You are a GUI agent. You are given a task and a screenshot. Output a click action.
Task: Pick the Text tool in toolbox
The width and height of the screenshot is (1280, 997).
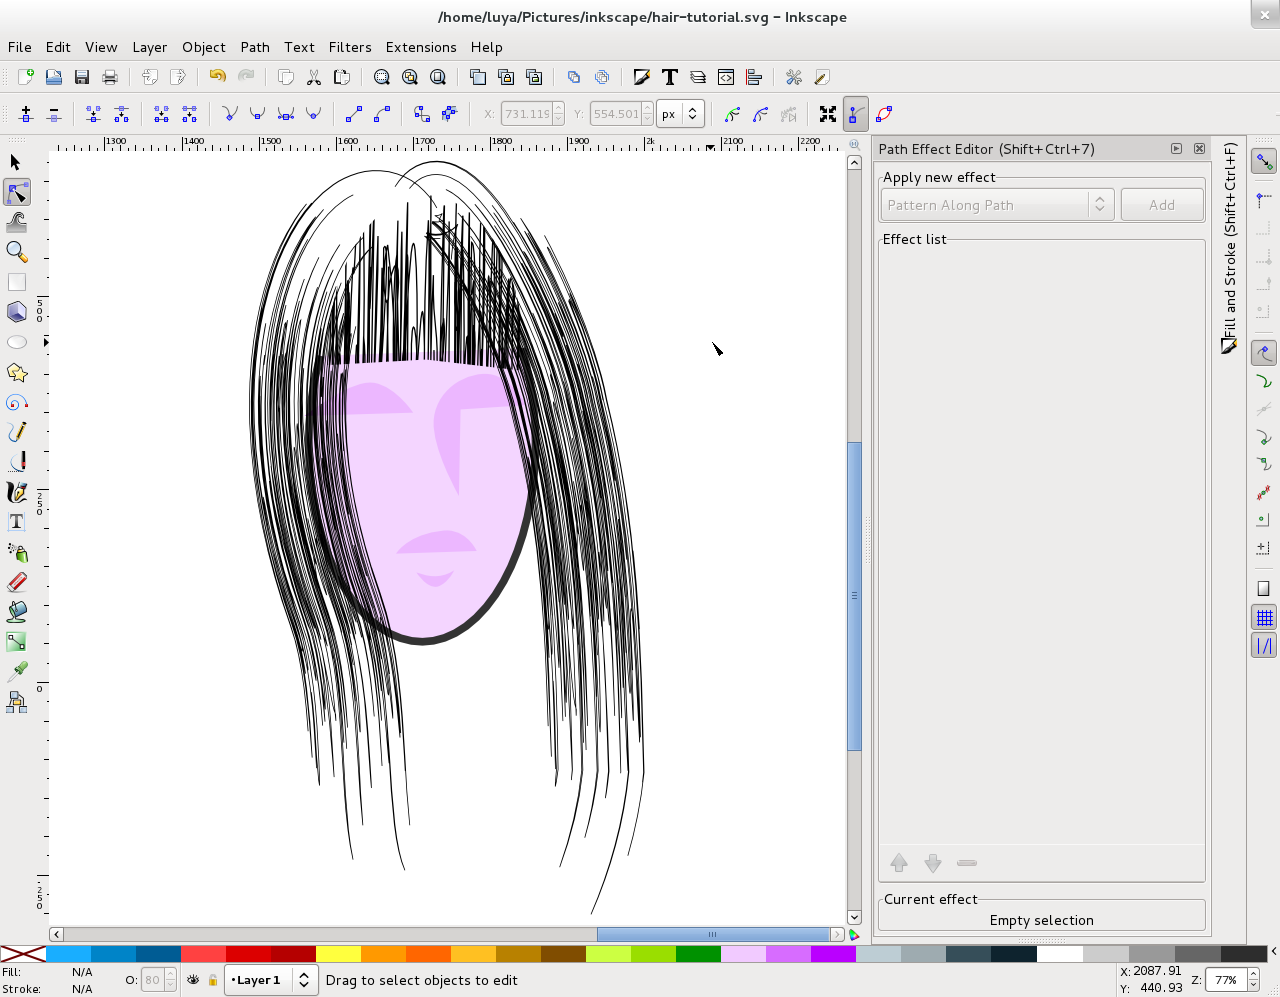16,522
